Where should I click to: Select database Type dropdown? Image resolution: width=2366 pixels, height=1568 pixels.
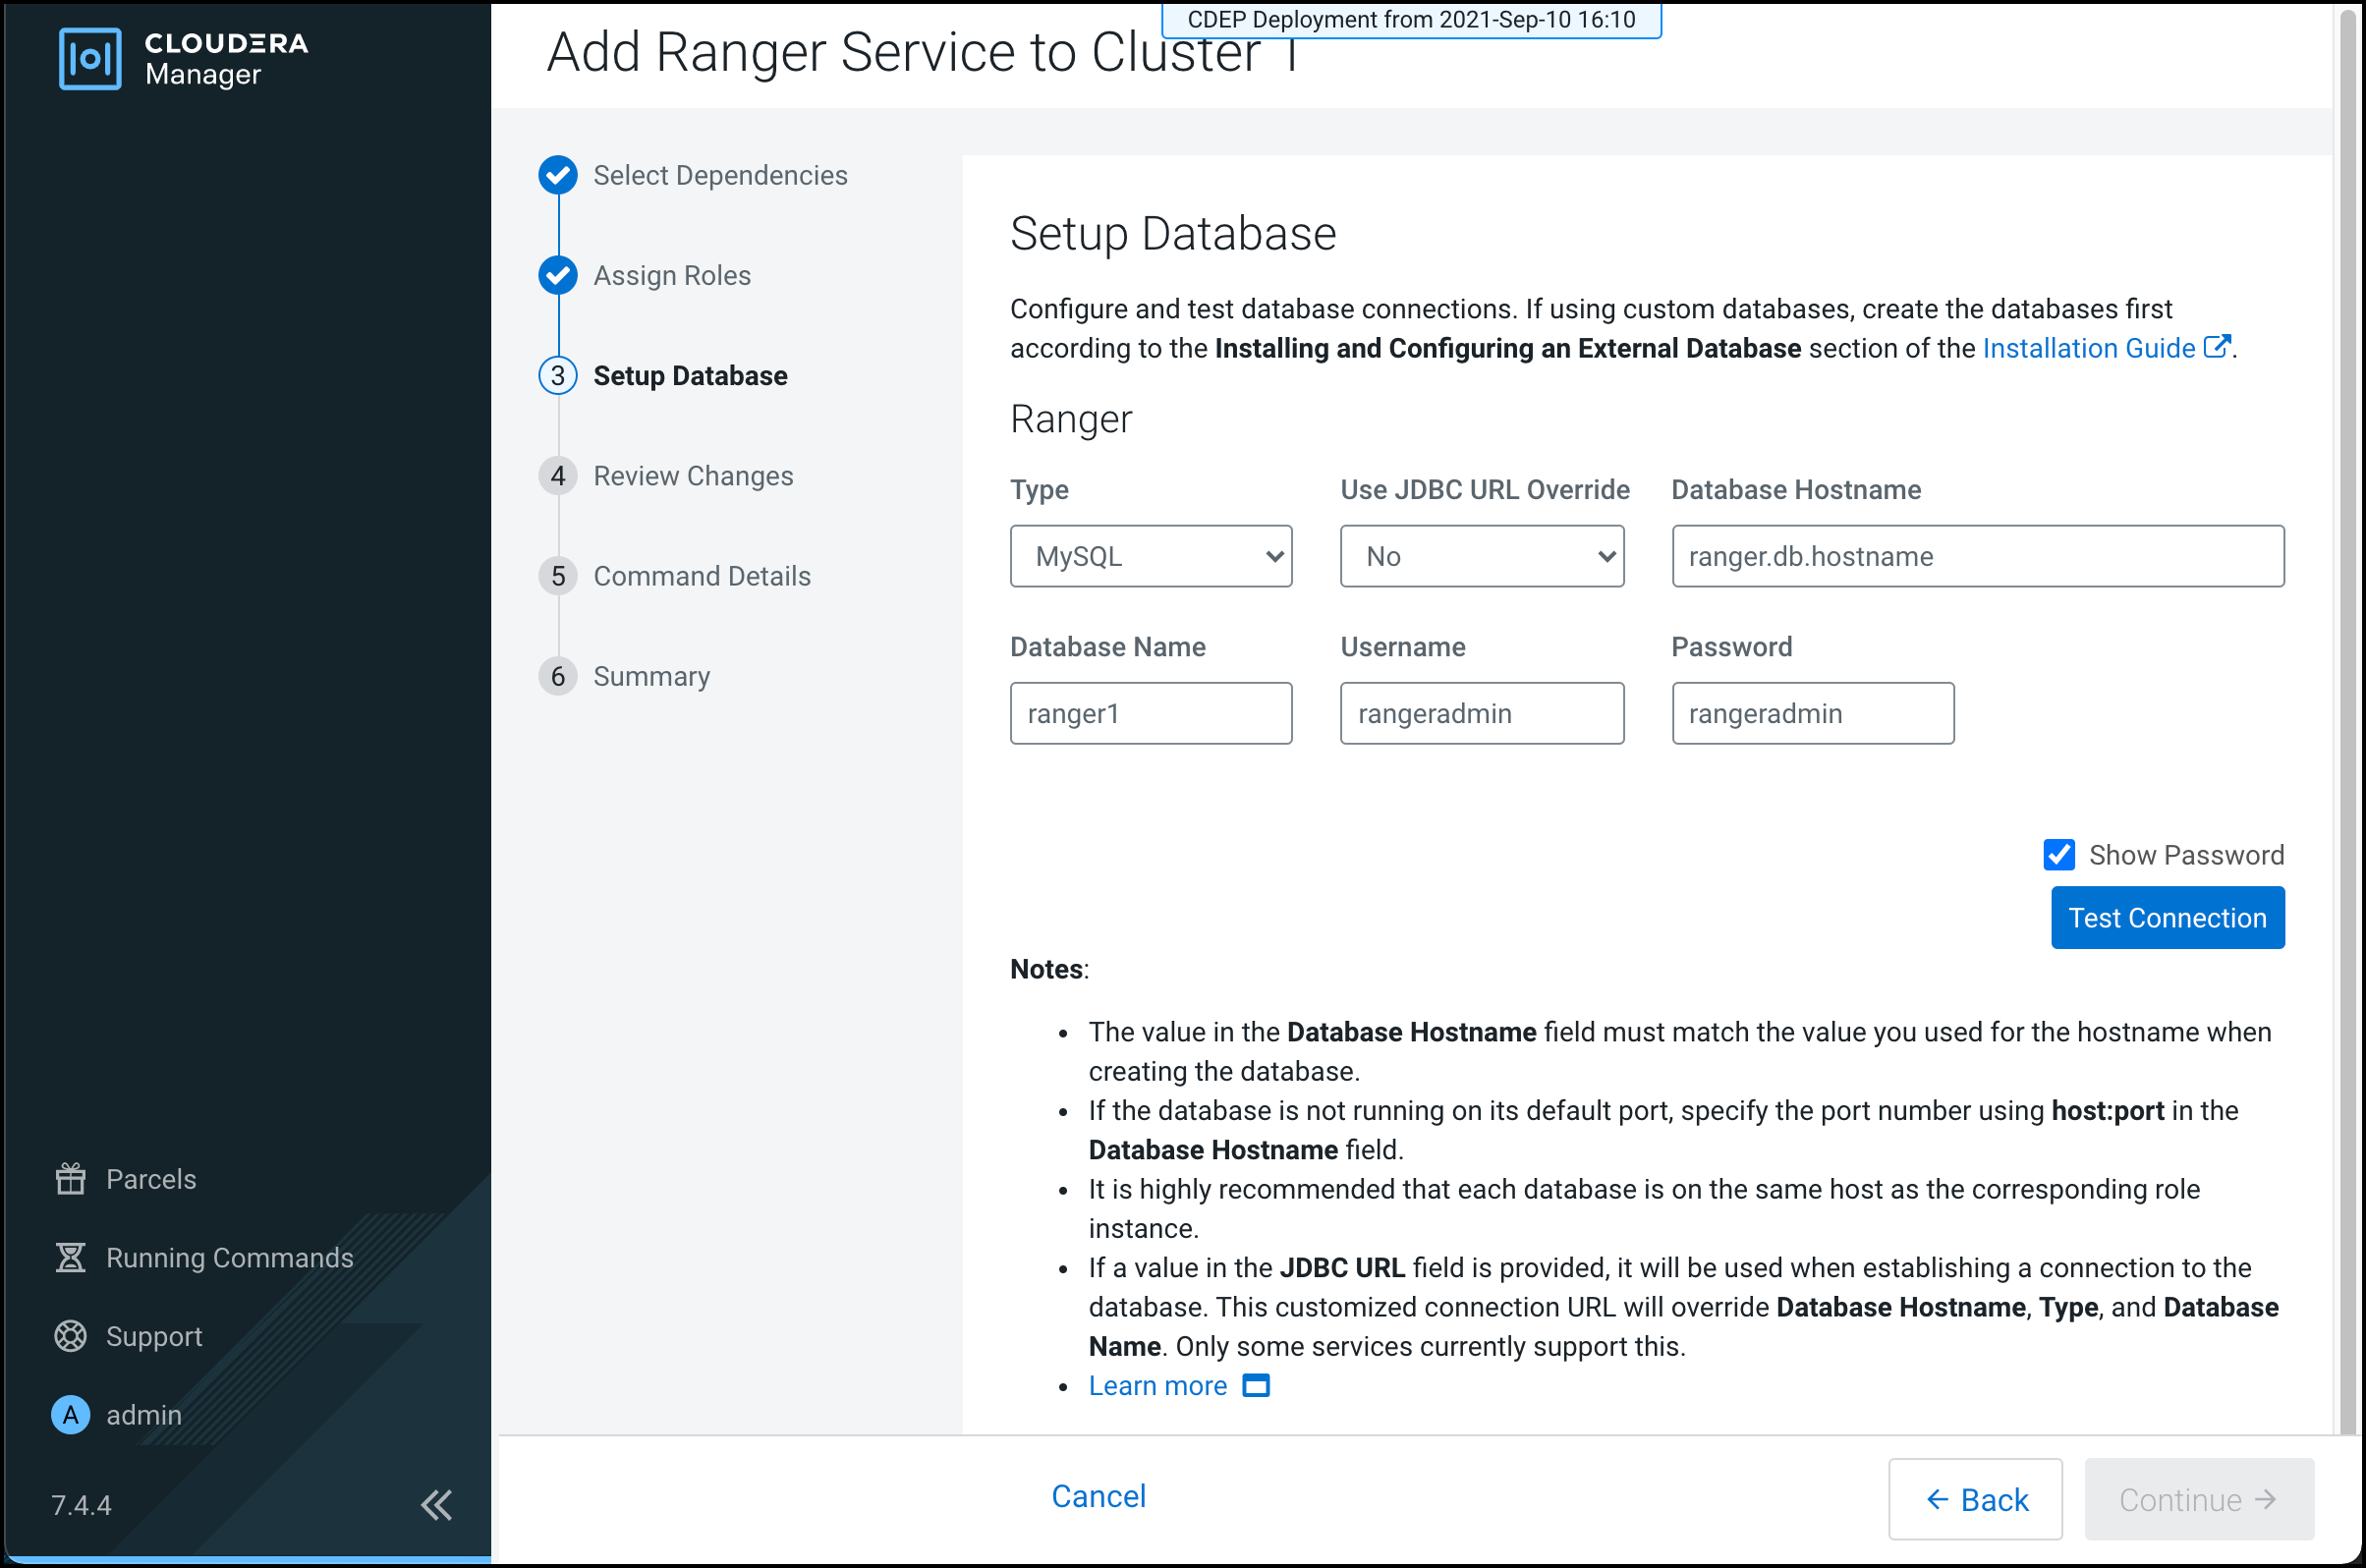(x=1150, y=555)
